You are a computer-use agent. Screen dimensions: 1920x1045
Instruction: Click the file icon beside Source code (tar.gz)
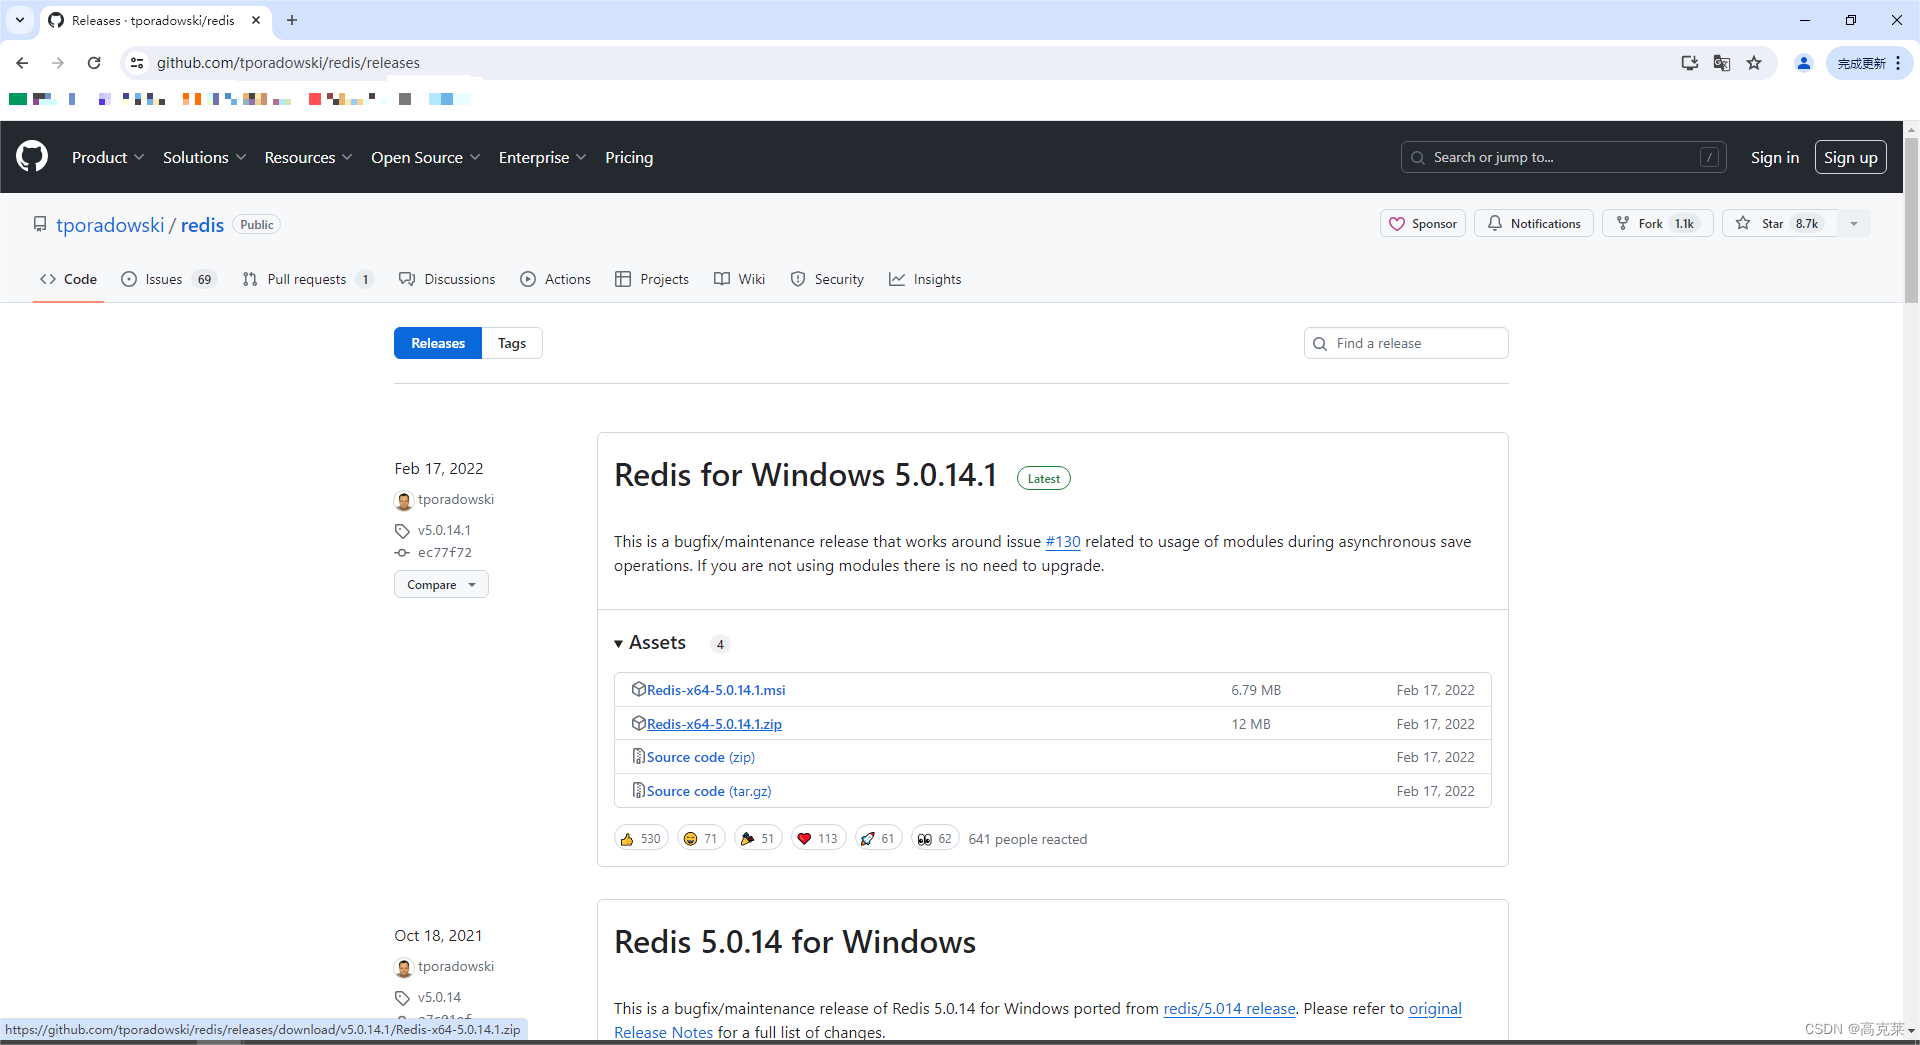coord(638,790)
